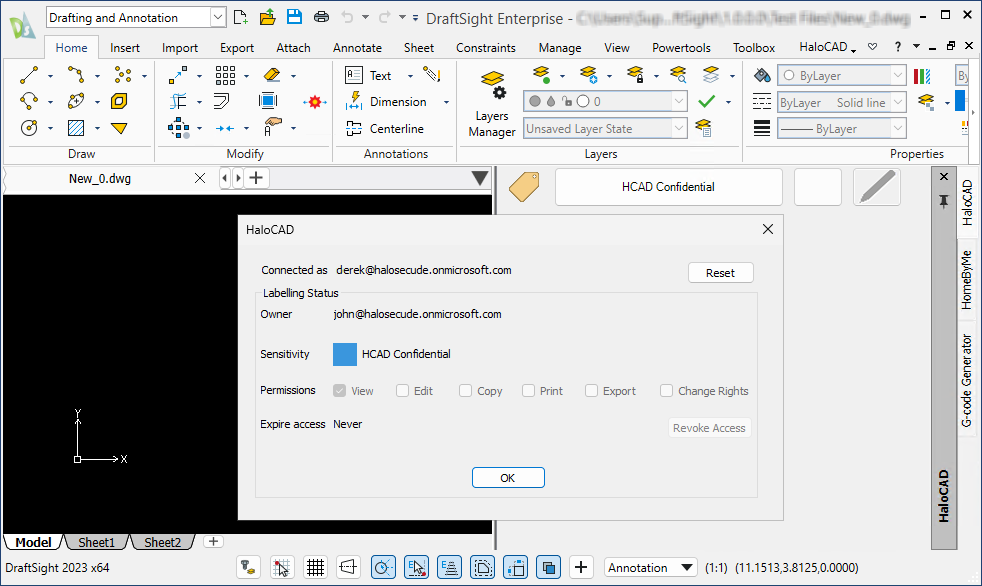Open the Layers Manager
982x586 pixels.
pos(492,104)
